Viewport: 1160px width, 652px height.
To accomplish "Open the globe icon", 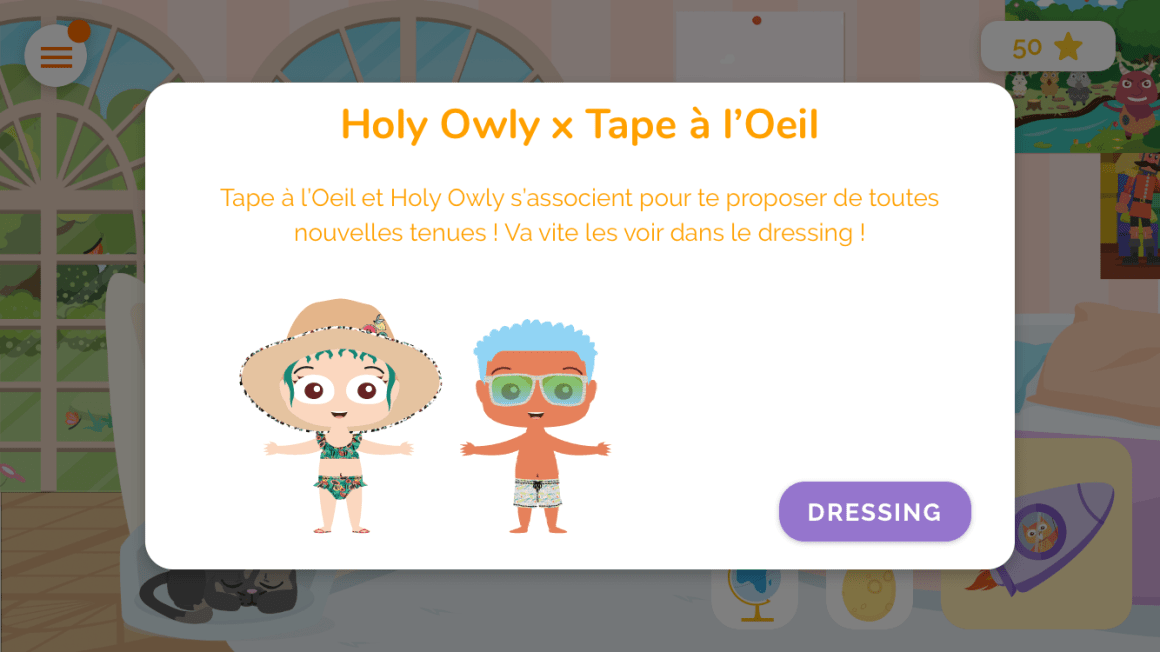I will pyautogui.click(x=754, y=596).
